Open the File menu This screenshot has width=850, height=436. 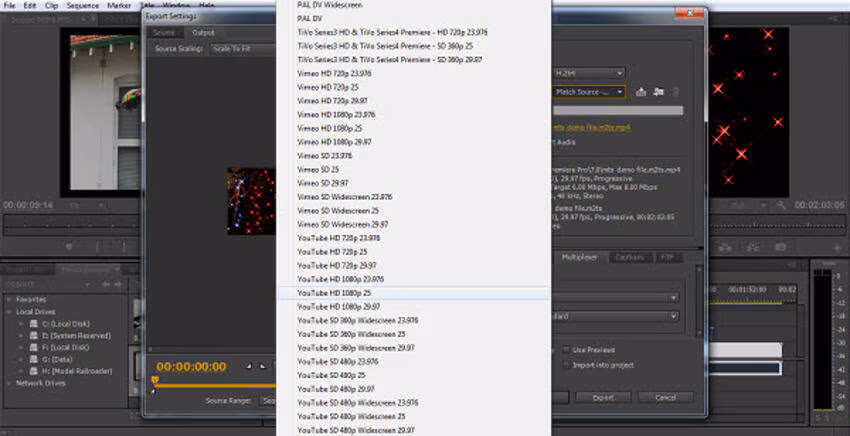(x=9, y=5)
